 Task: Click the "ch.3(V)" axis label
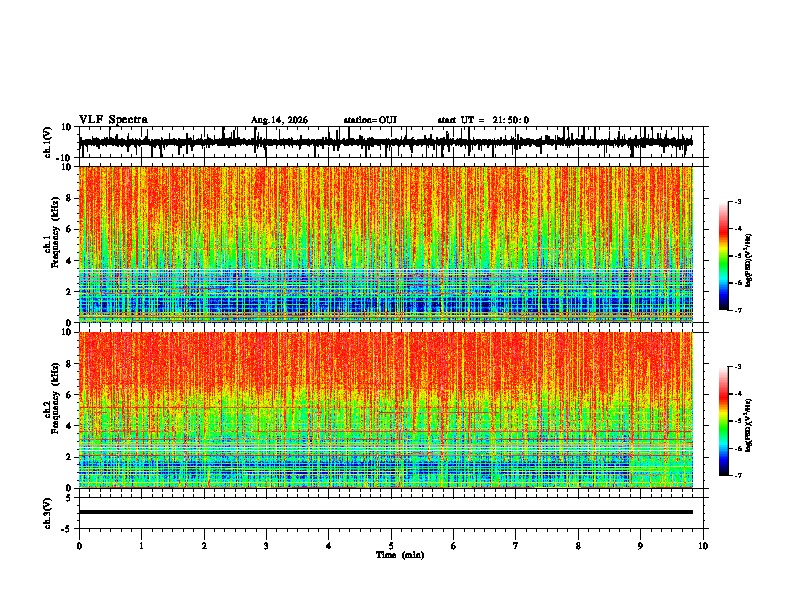click(47, 513)
